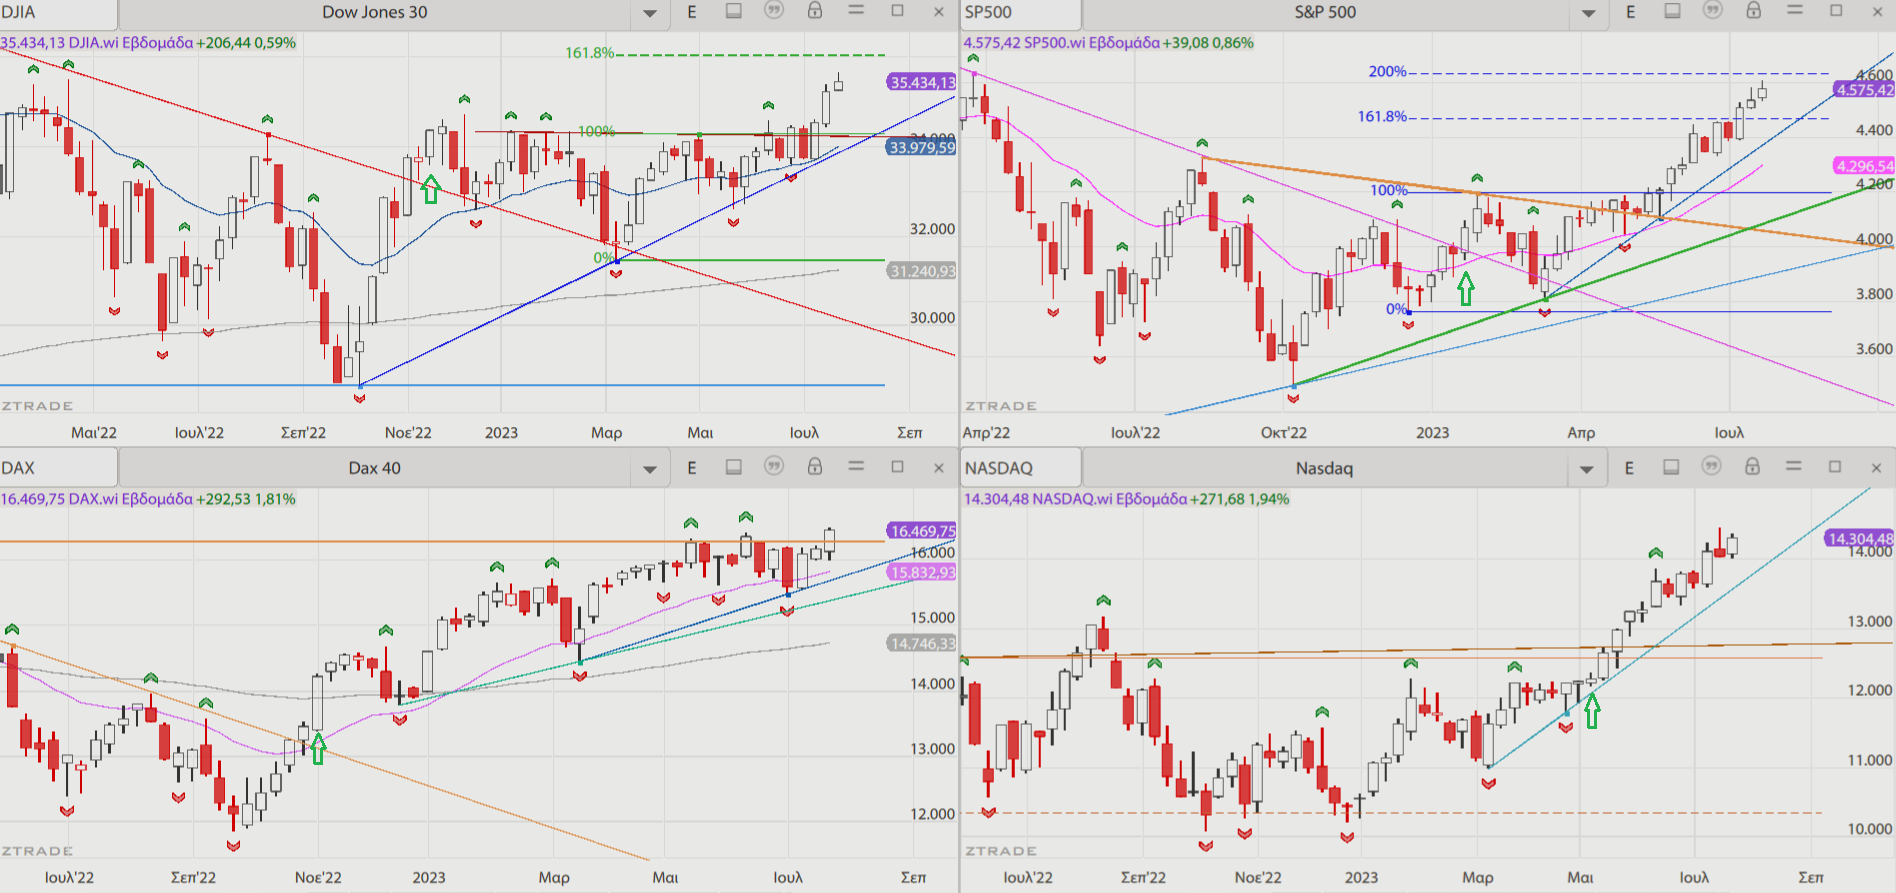This screenshot has height=893, width=1896.
Task: Click the 16.469,75 price tag on the DAX chart
Action: point(921,531)
